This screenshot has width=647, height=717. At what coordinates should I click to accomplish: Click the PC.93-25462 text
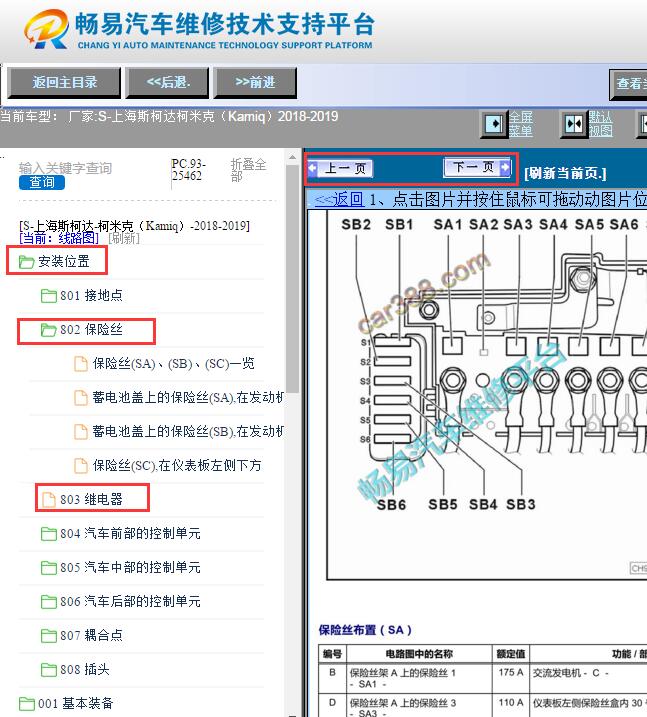(188, 170)
